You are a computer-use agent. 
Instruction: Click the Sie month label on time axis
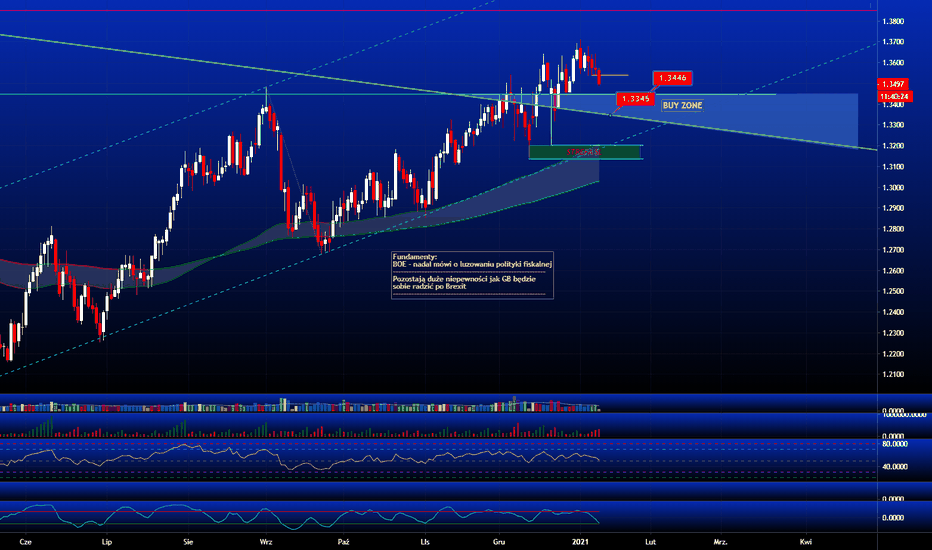click(188, 542)
